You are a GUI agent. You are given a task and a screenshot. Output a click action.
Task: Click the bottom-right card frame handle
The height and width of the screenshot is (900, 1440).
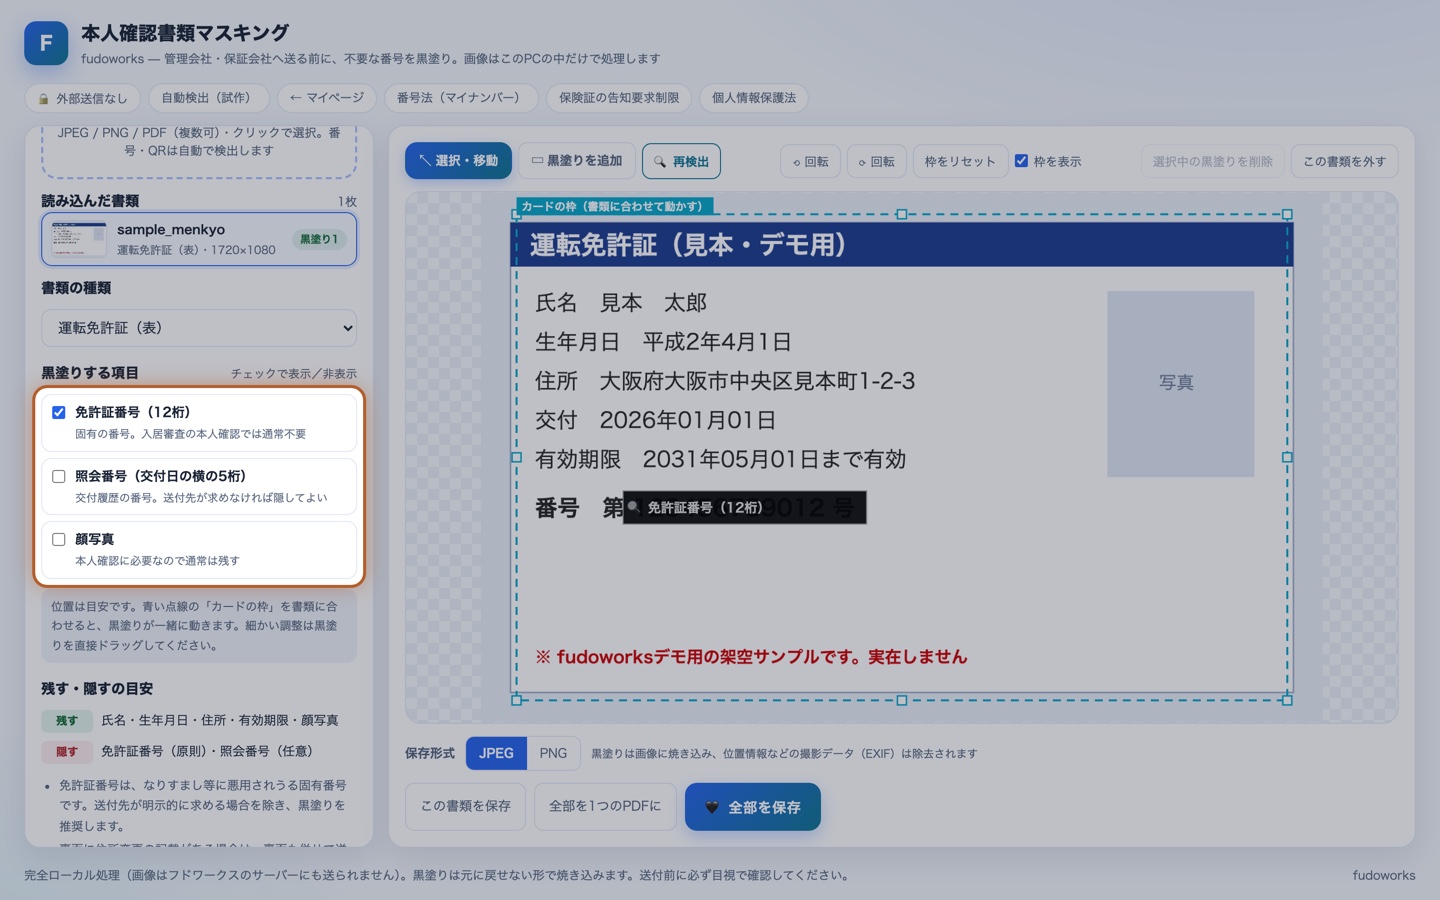[1287, 700]
